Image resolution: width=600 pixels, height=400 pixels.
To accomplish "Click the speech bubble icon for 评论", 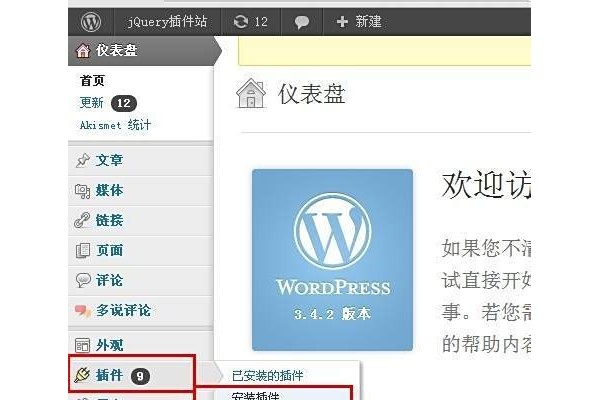I will tap(83, 280).
